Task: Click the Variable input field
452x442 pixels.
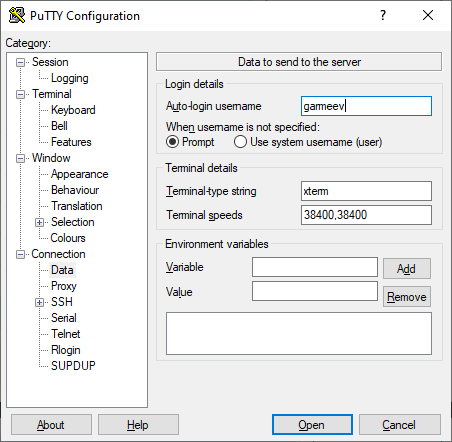Action: pyautogui.click(x=315, y=267)
